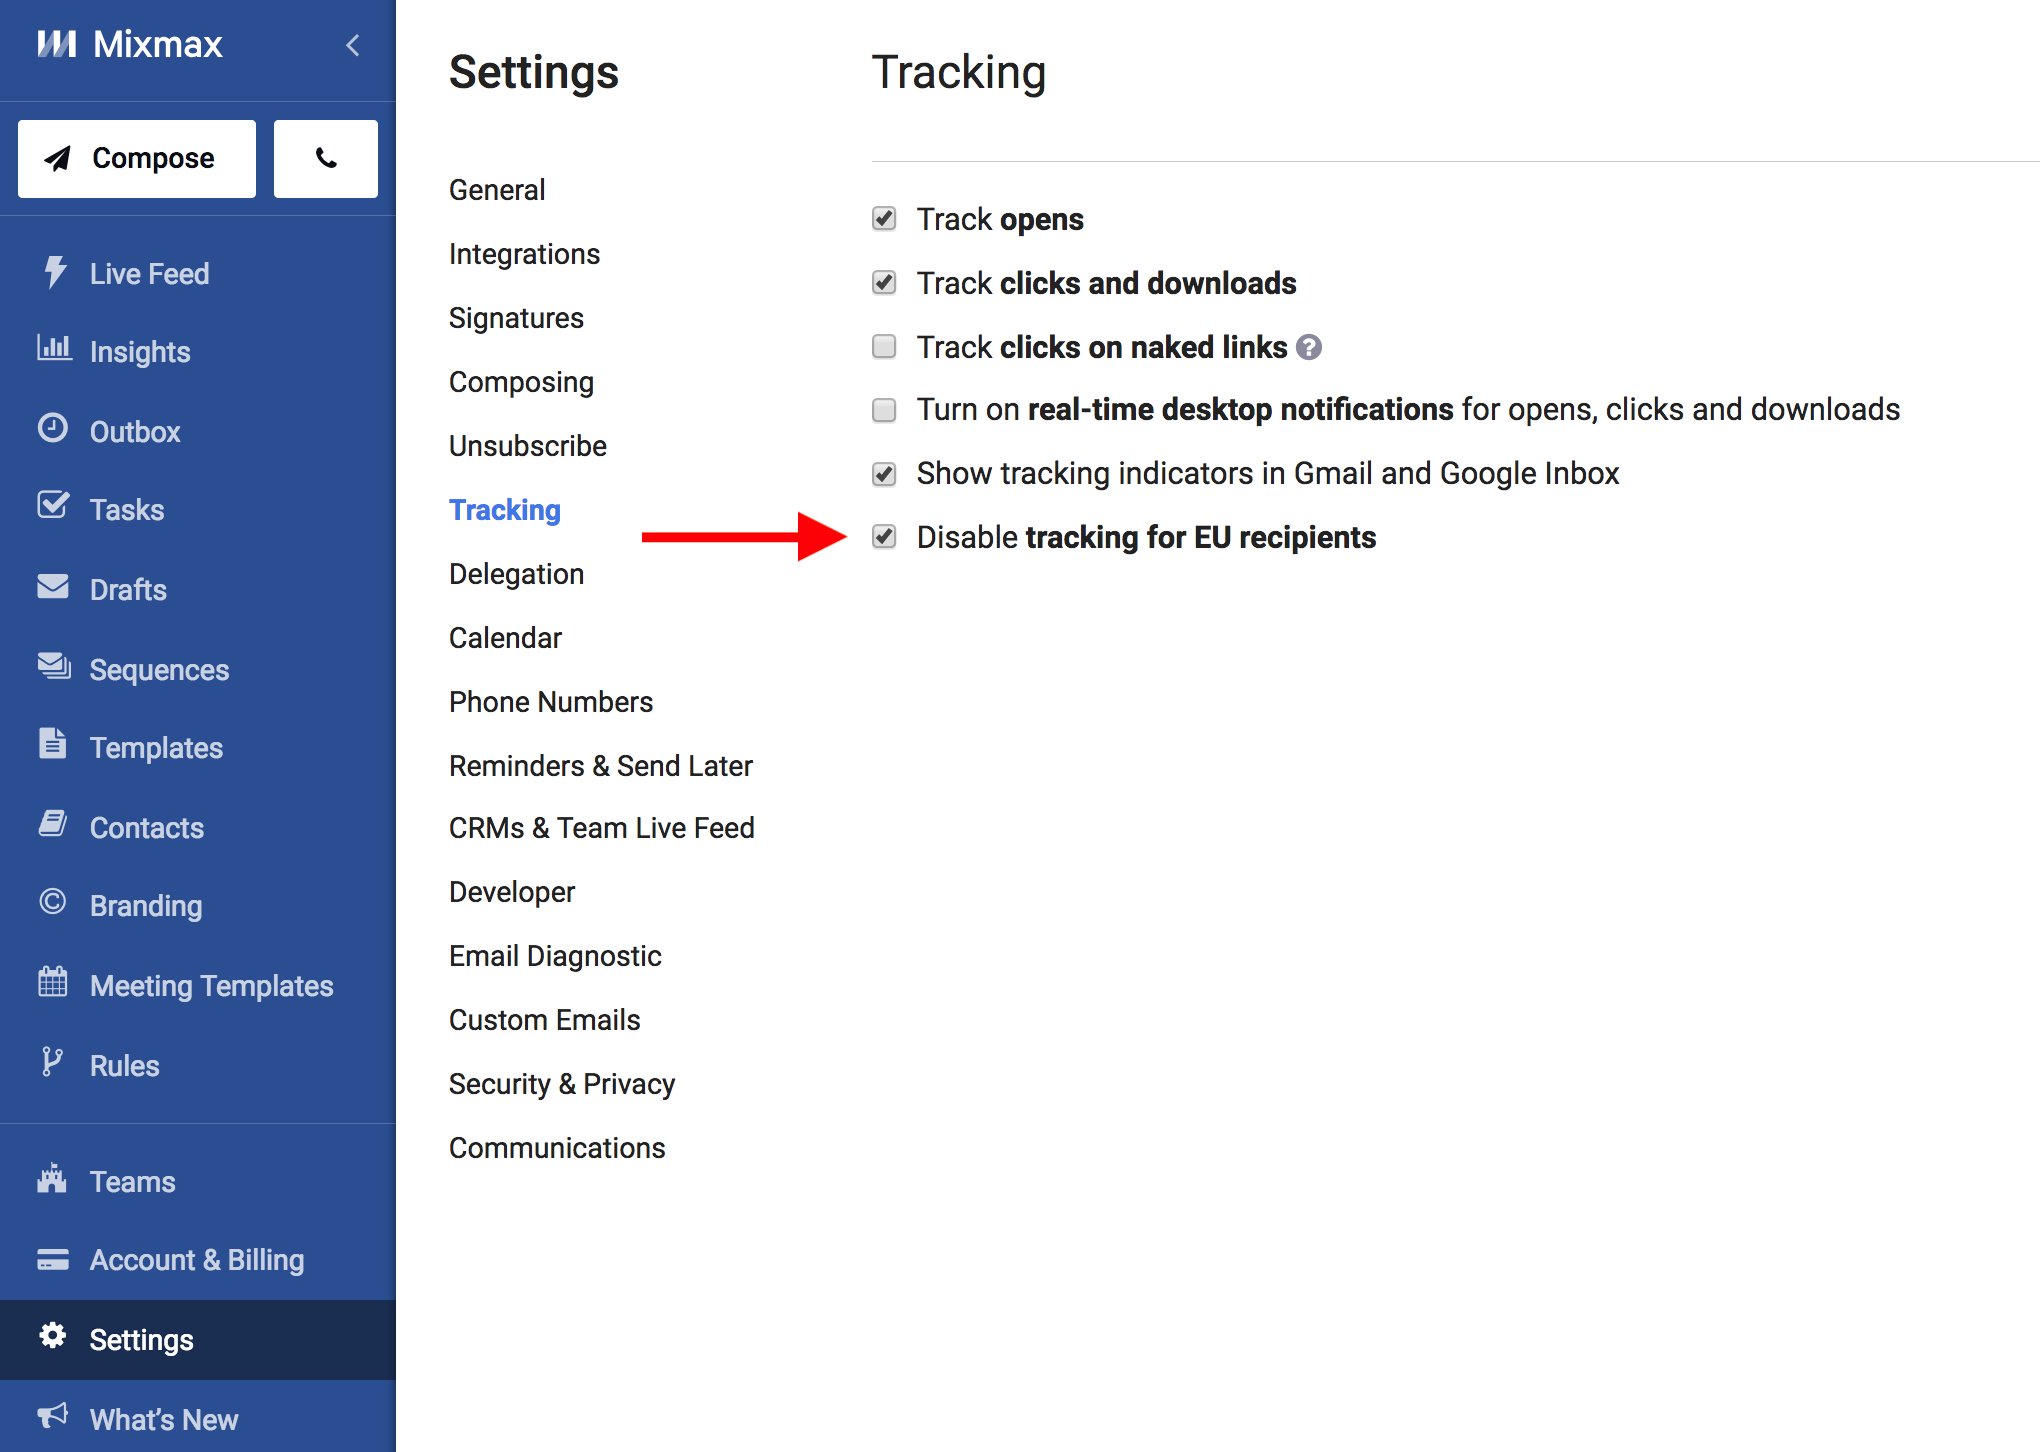Uncheck Disable tracking for EU recipients
2040x1452 pixels.
click(884, 537)
